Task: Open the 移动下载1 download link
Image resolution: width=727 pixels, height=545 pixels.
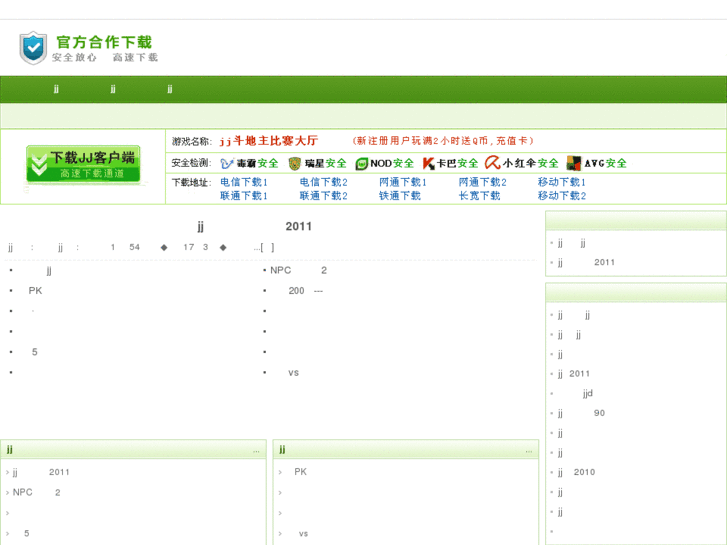Action: [x=561, y=182]
